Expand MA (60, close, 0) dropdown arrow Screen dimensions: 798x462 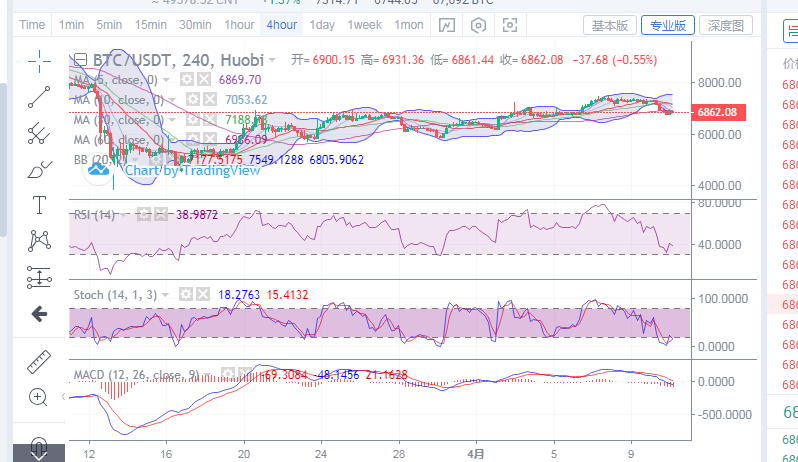[172, 140]
